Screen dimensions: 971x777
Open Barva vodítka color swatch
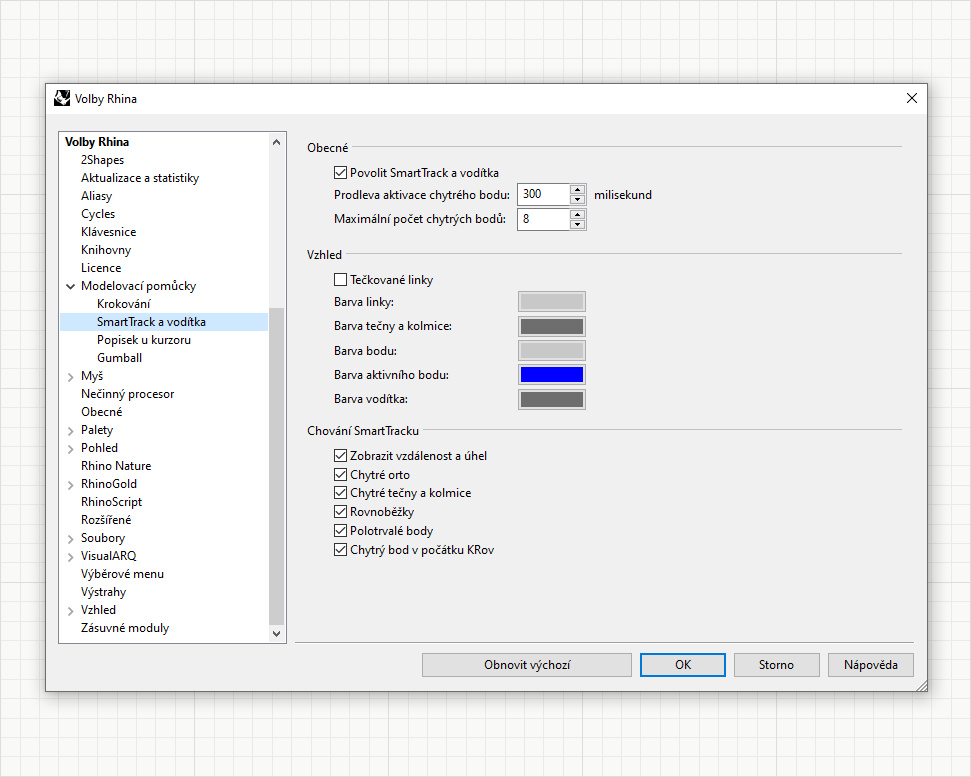tap(552, 399)
